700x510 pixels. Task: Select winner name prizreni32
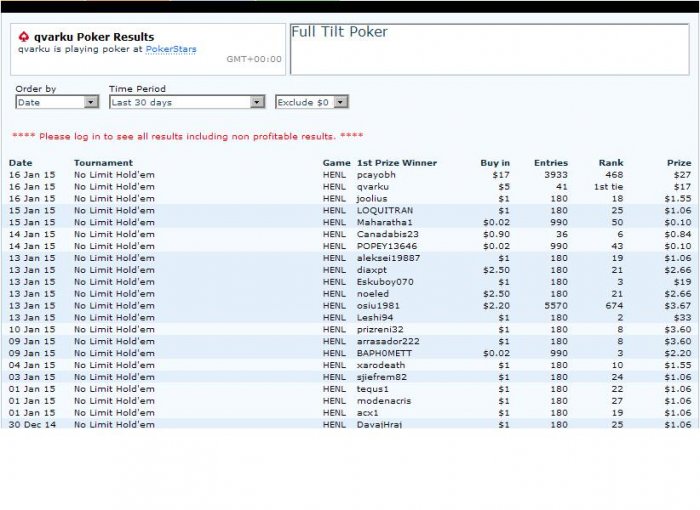coord(380,330)
